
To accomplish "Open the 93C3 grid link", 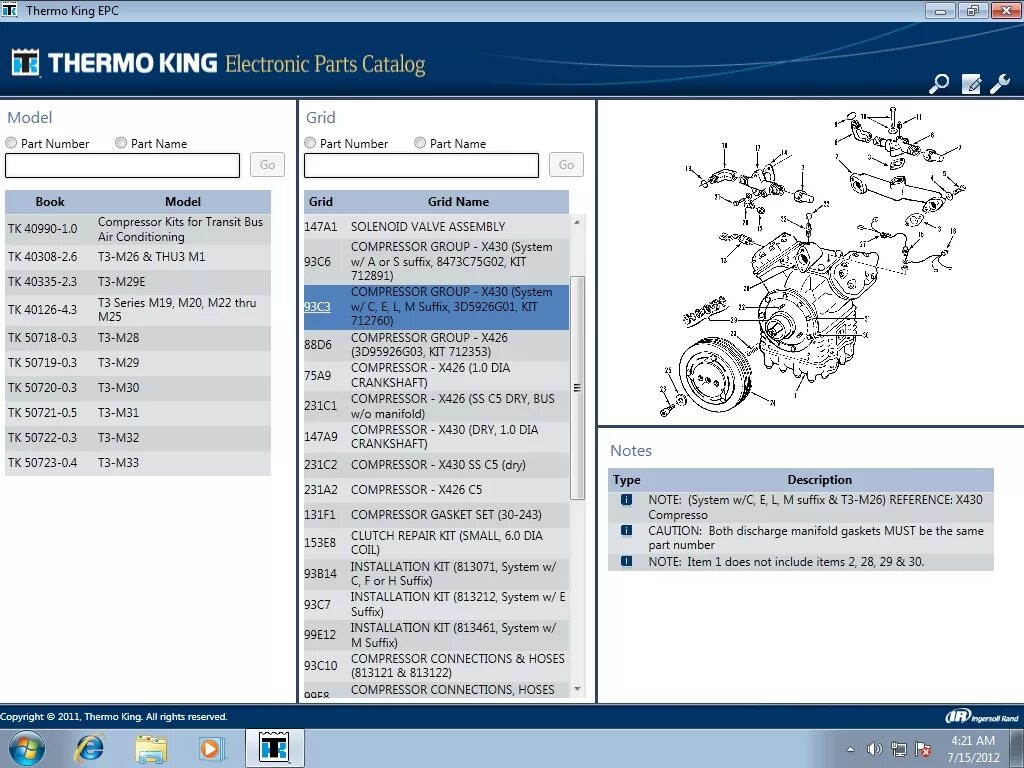I will click(x=317, y=306).
